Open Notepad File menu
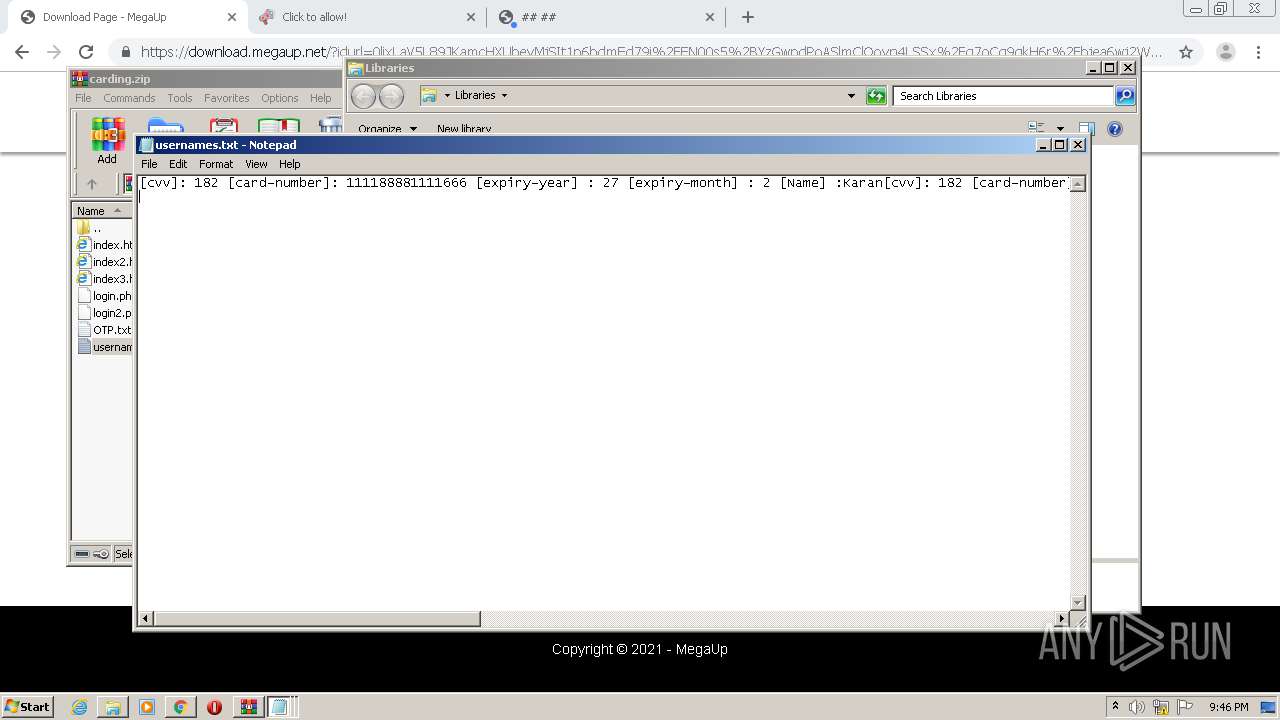 coord(149,164)
